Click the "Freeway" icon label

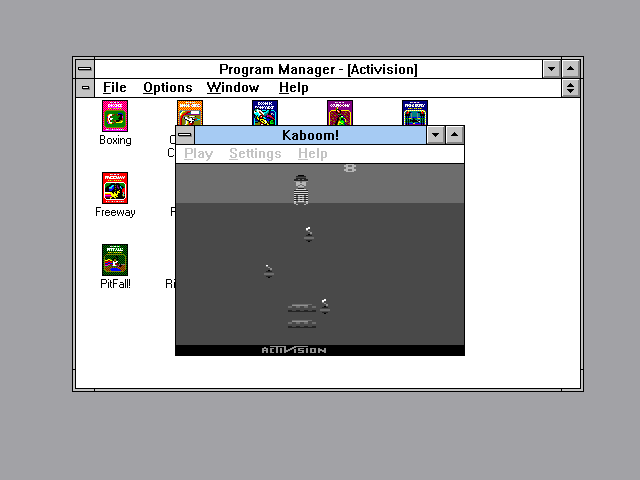(115, 212)
